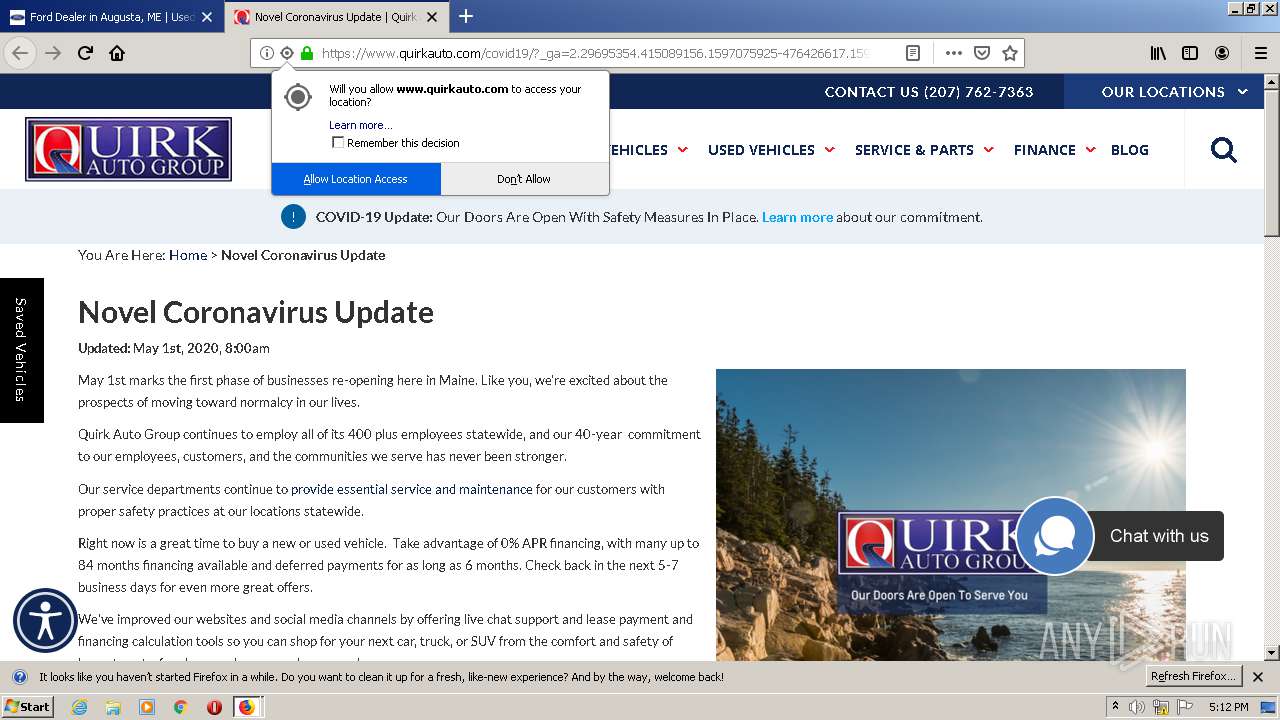Launch Internet Explorer from taskbar

point(79,707)
